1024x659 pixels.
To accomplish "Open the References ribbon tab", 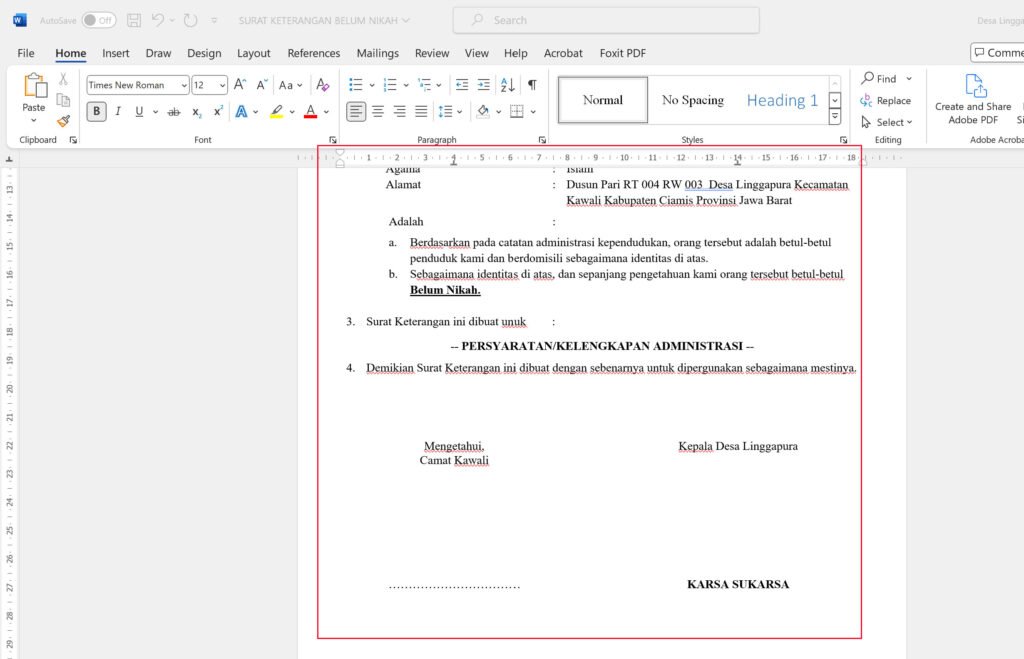I will (x=313, y=53).
